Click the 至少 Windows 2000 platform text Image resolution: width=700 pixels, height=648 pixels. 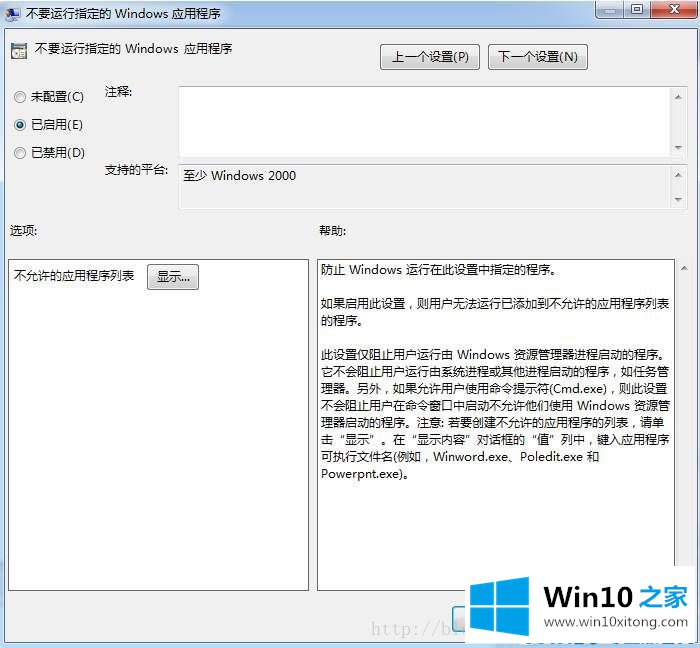240,176
